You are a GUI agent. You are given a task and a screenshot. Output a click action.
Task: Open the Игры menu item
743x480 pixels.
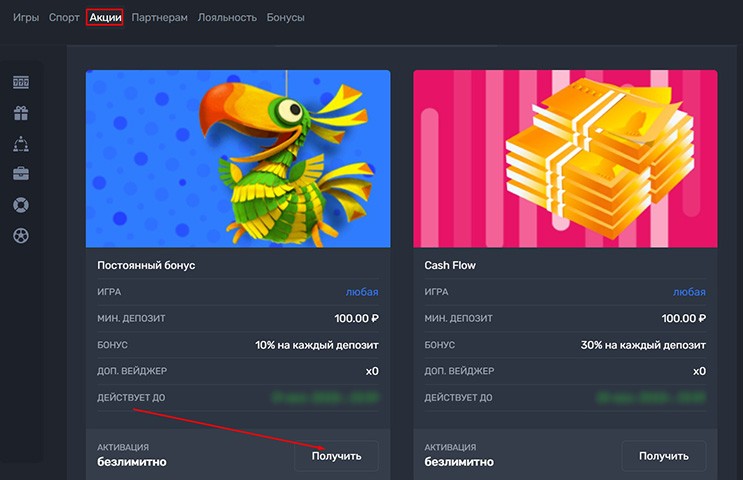[x=26, y=17]
